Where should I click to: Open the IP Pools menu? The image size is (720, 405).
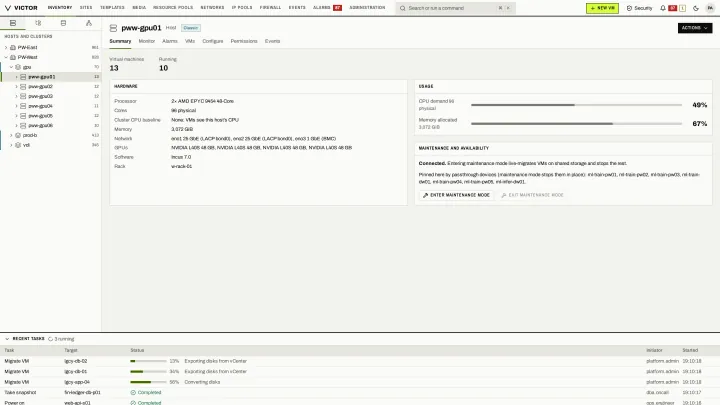[242, 8]
